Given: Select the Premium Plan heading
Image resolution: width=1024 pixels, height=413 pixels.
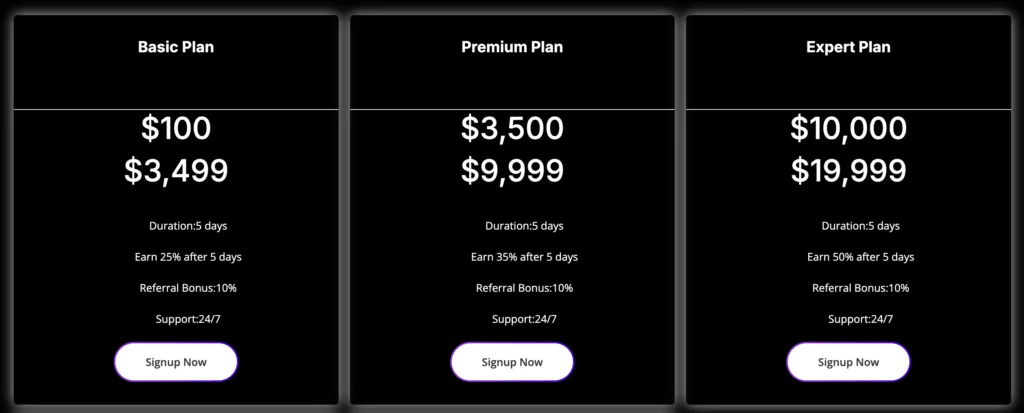Looking at the screenshot, I should click(512, 47).
